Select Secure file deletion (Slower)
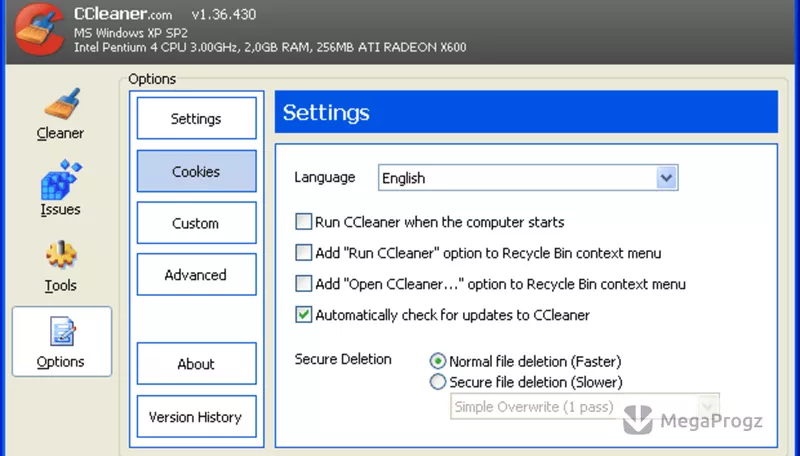 pyautogui.click(x=437, y=382)
